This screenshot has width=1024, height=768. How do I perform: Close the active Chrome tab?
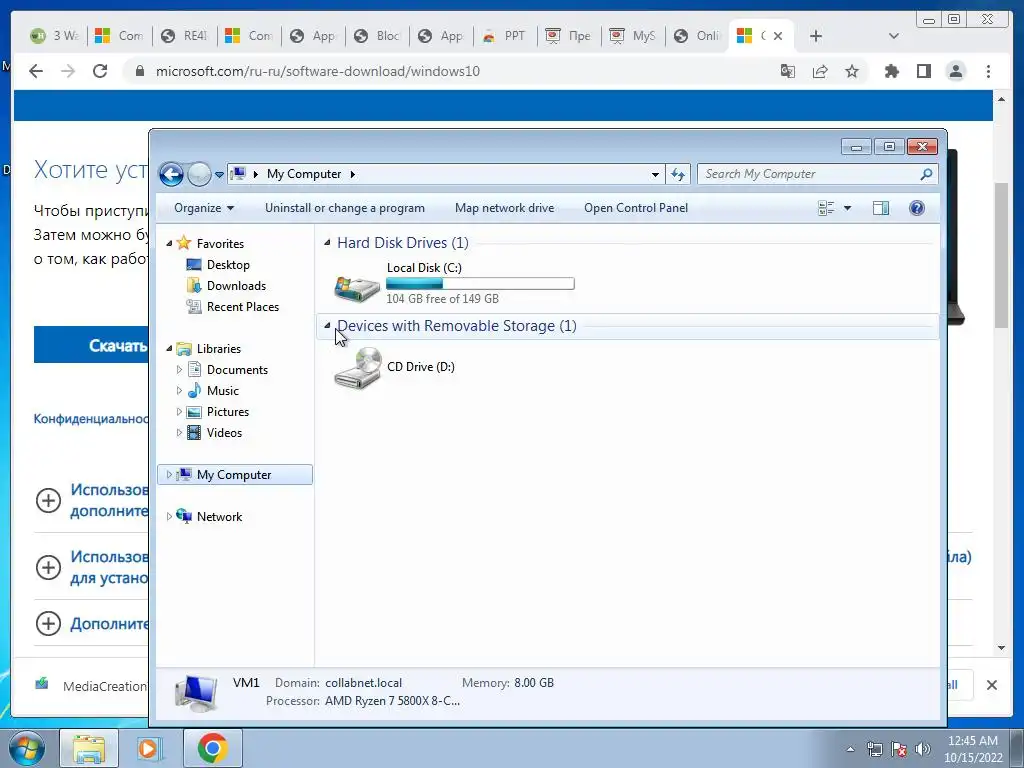pyautogui.click(x=778, y=36)
